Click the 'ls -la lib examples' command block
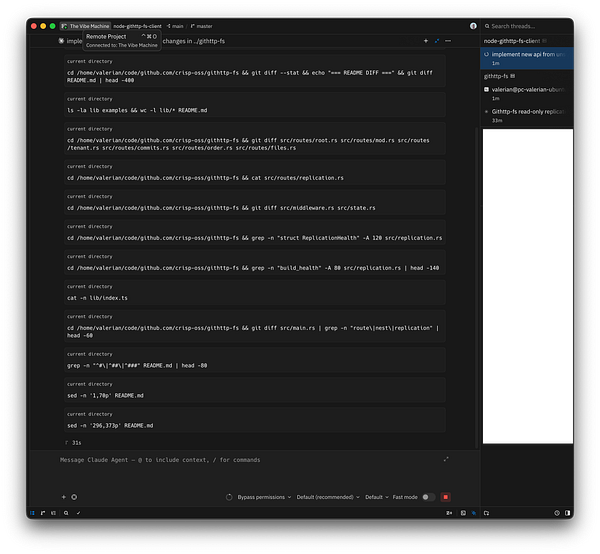The width and height of the screenshot is (600, 554). pos(255,104)
